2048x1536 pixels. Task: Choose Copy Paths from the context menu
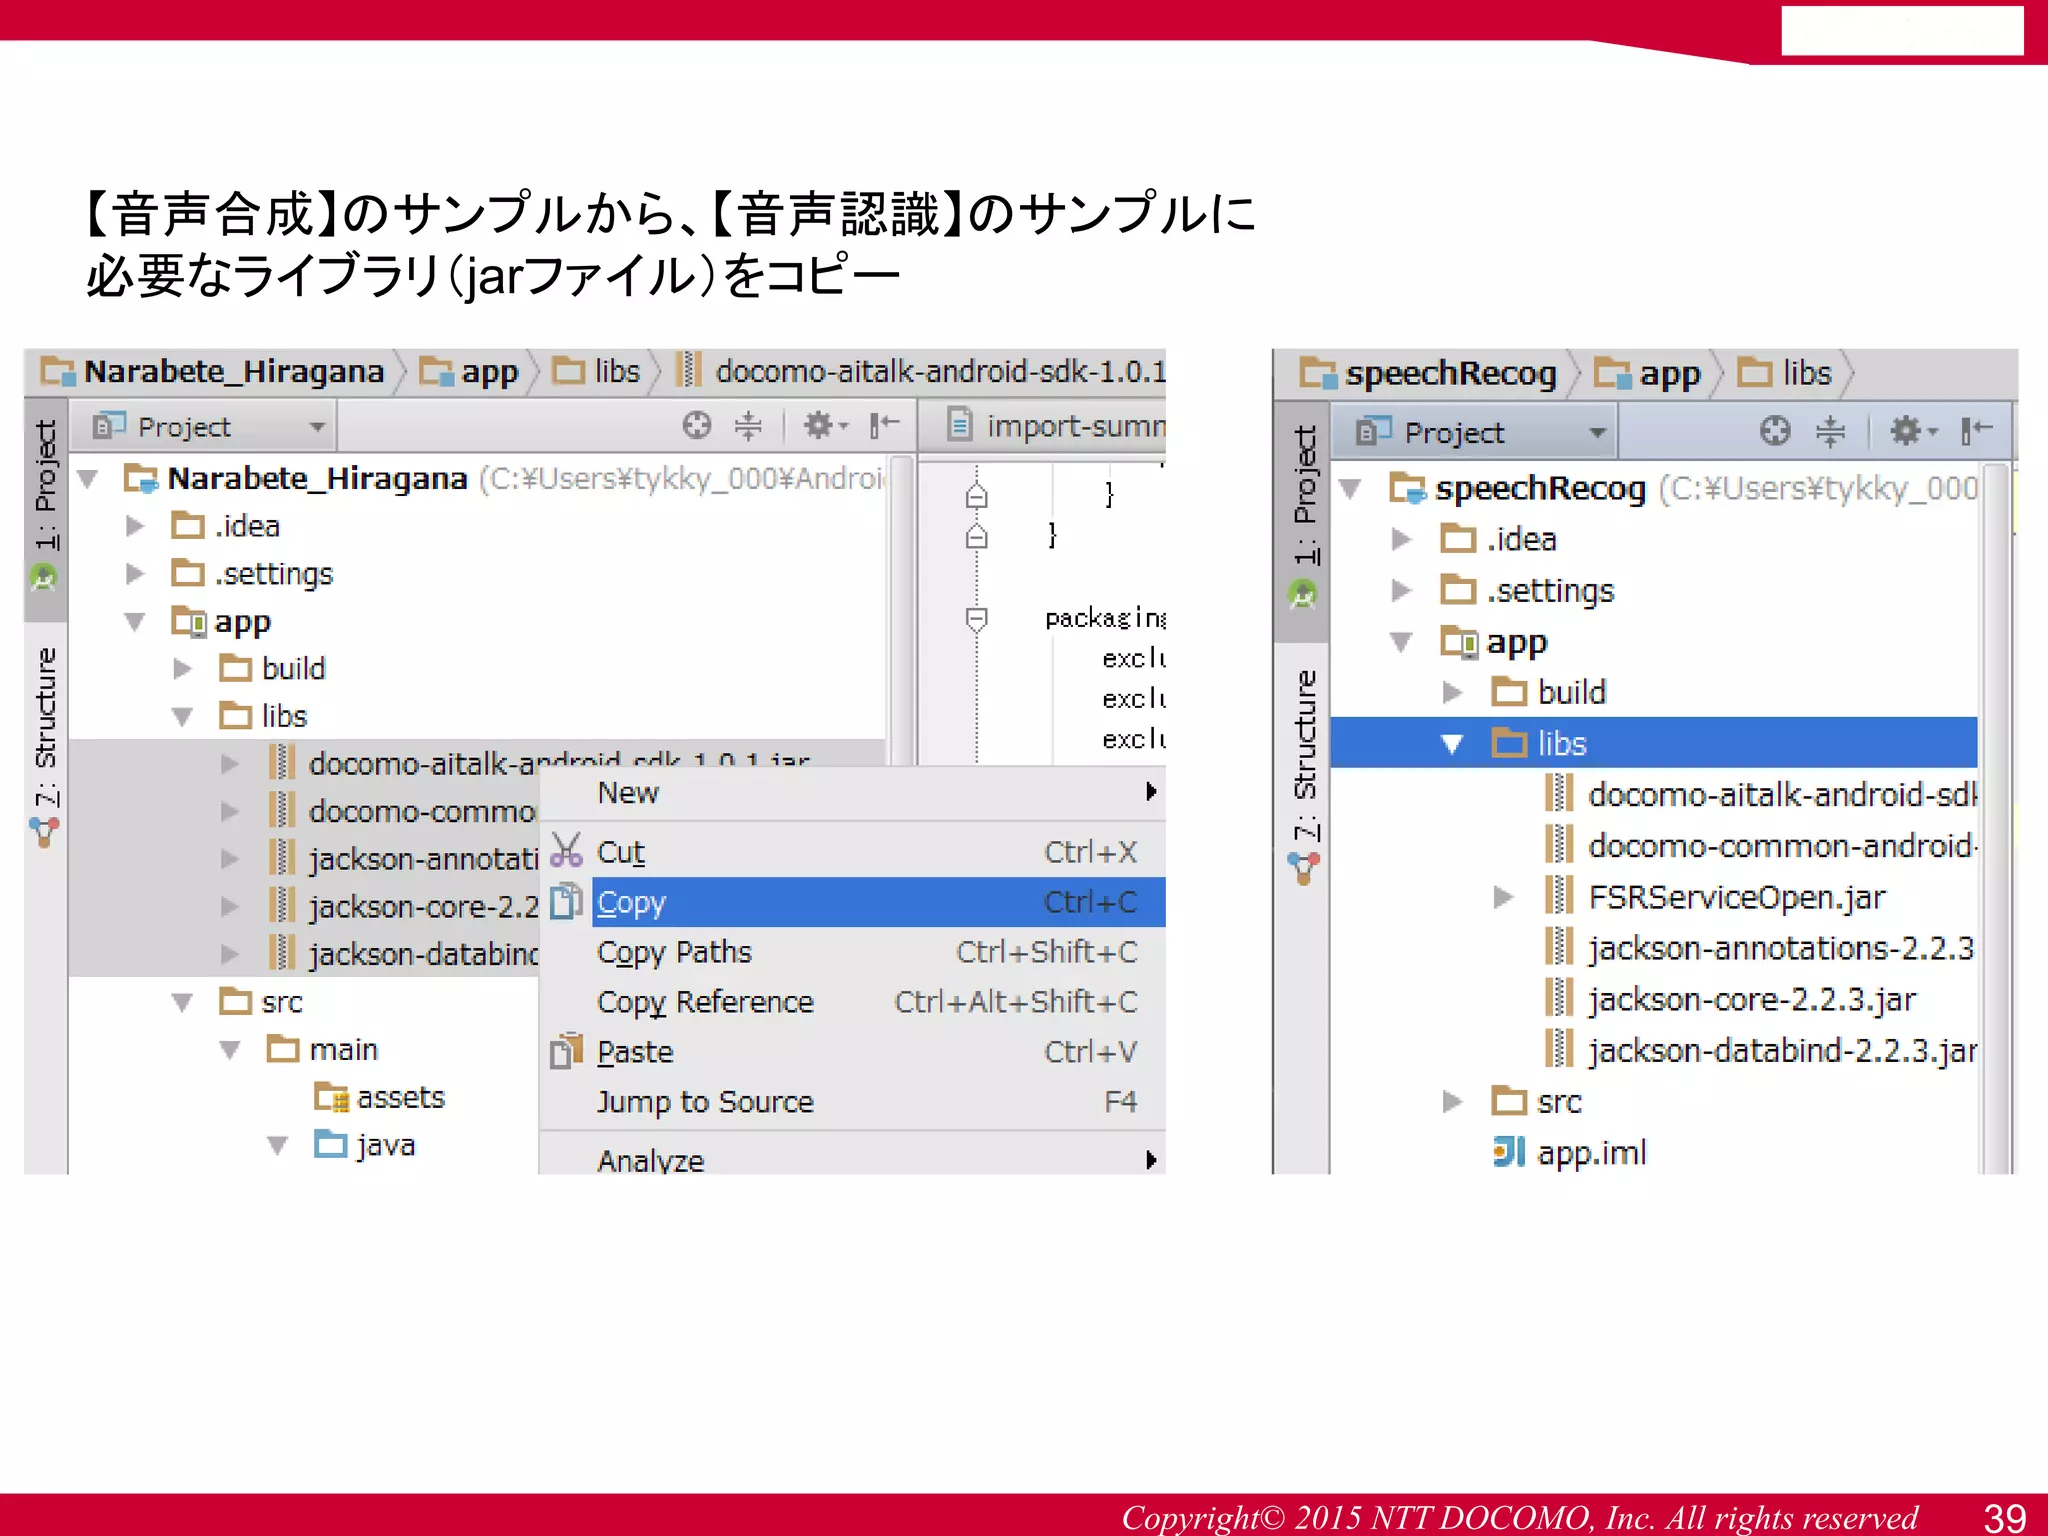click(x=853, y=951)
